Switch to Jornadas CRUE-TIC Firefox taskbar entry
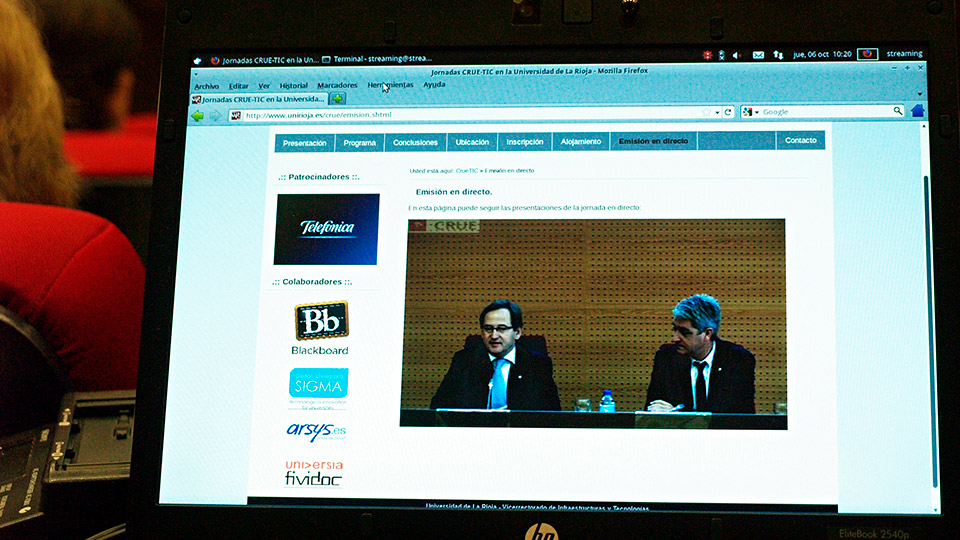The height and width of the screenshot is (540, 960). pos(264,60)
